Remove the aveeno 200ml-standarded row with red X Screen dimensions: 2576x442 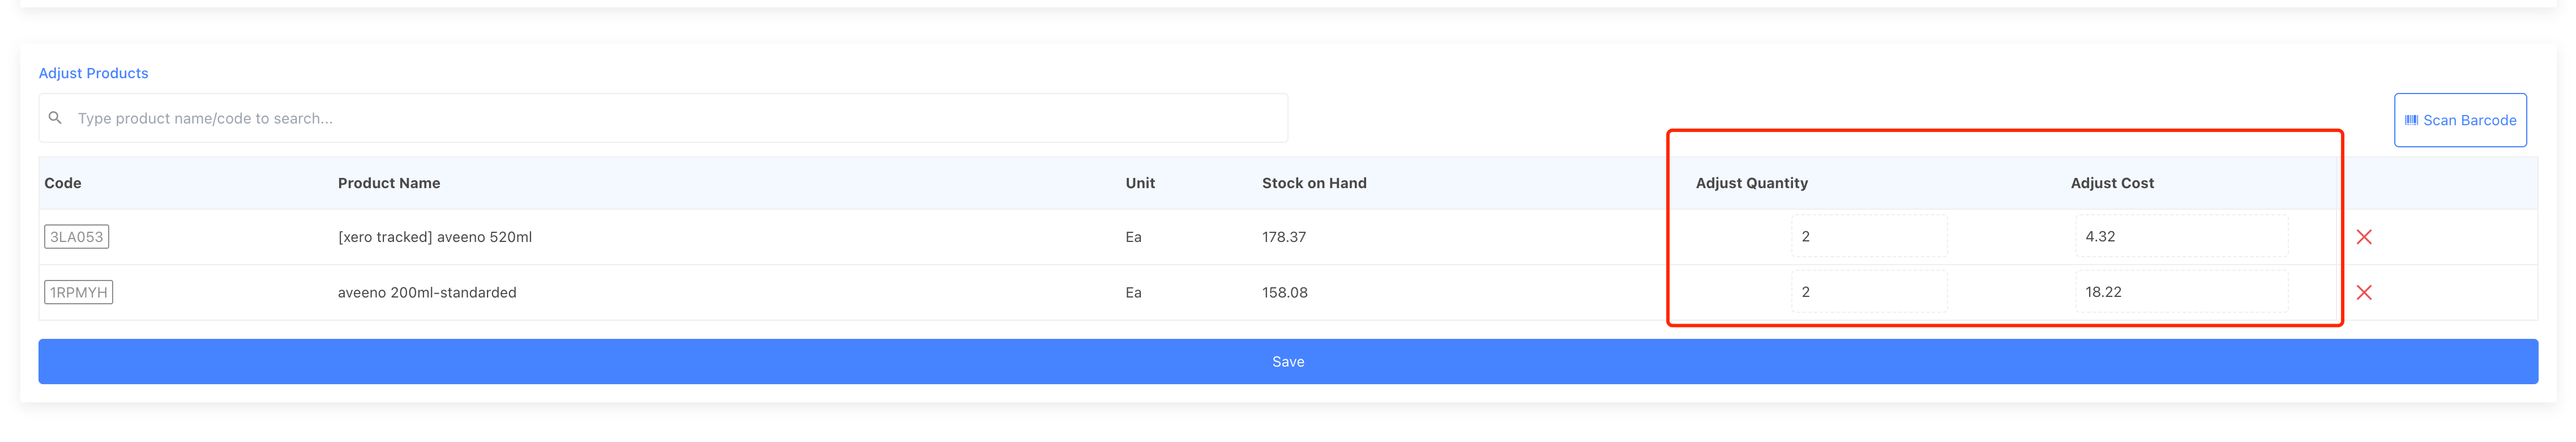coord(2364,293)
